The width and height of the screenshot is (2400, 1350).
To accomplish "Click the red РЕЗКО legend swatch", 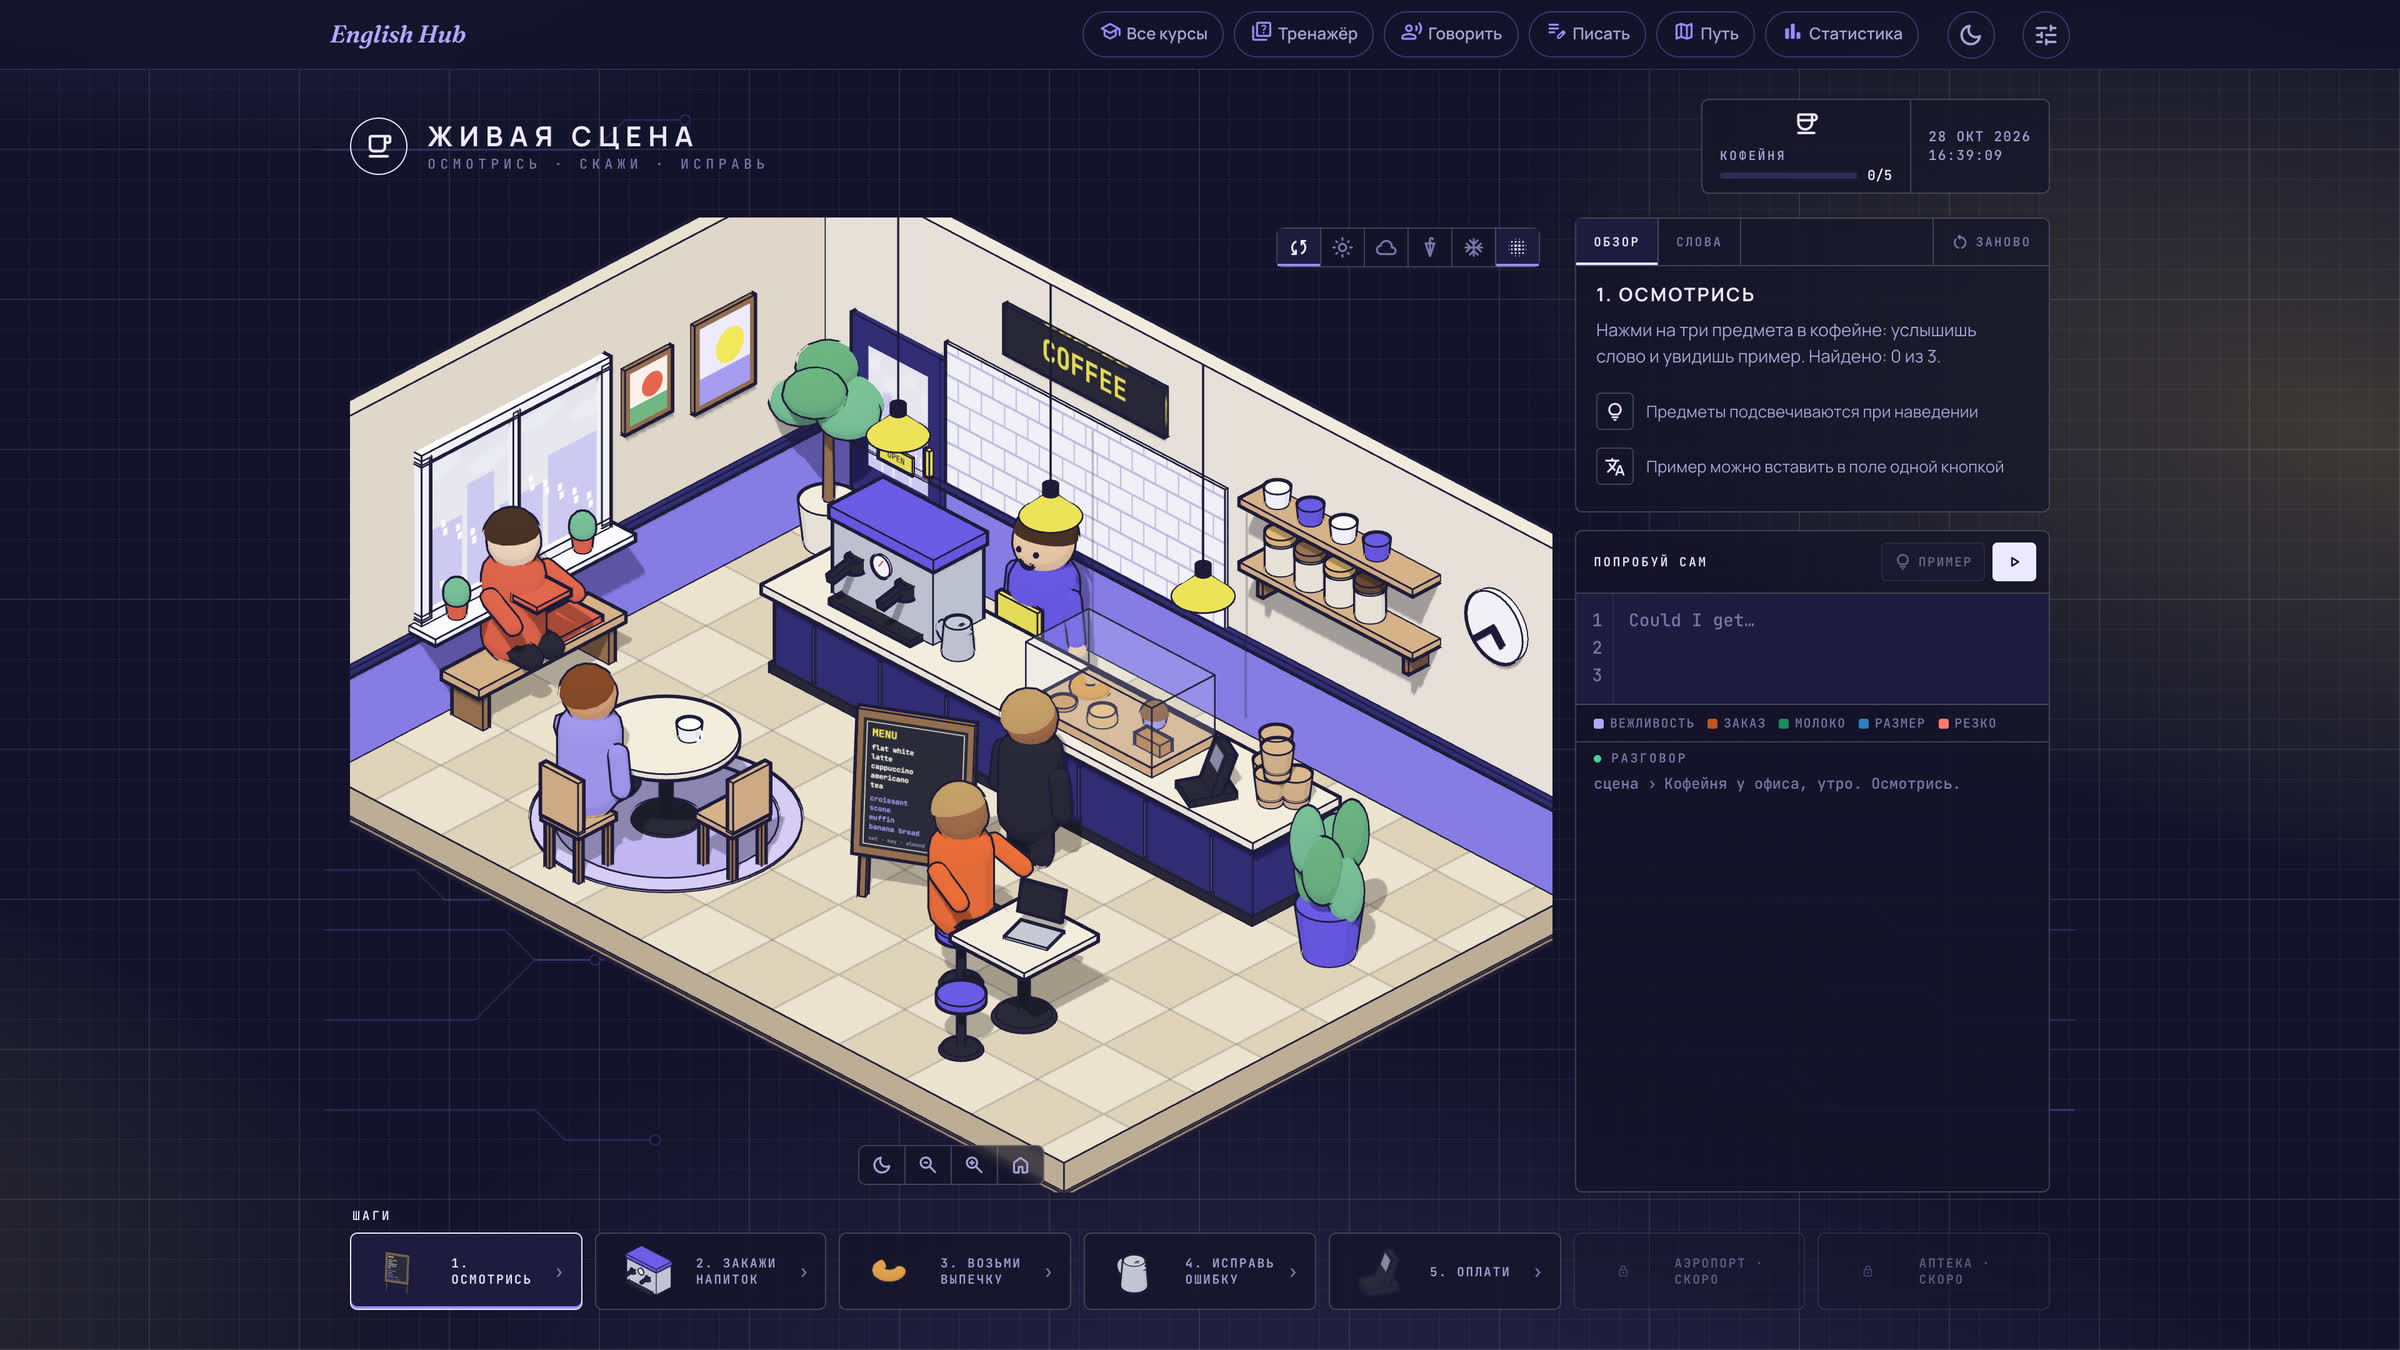I will click(1943, 723).
